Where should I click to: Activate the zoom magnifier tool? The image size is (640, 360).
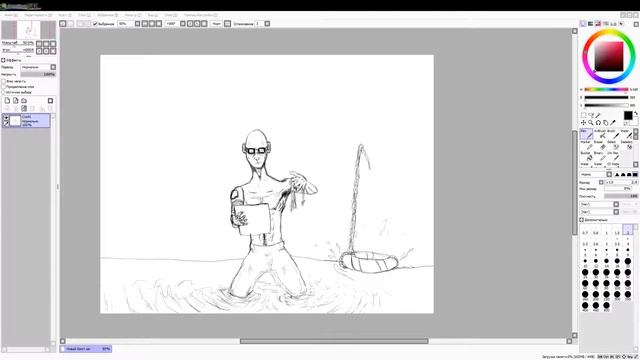(591, 122)
